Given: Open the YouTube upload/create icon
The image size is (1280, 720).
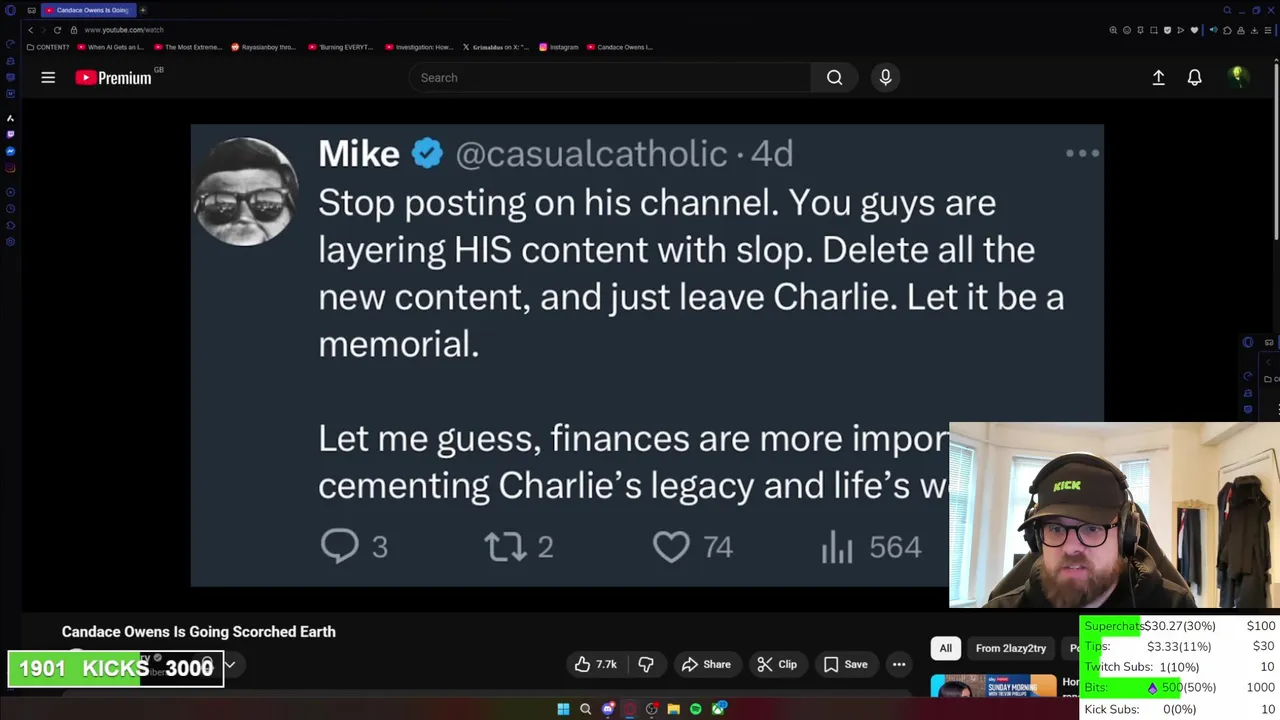Looking at the screenshot, I should point(1158,77).
